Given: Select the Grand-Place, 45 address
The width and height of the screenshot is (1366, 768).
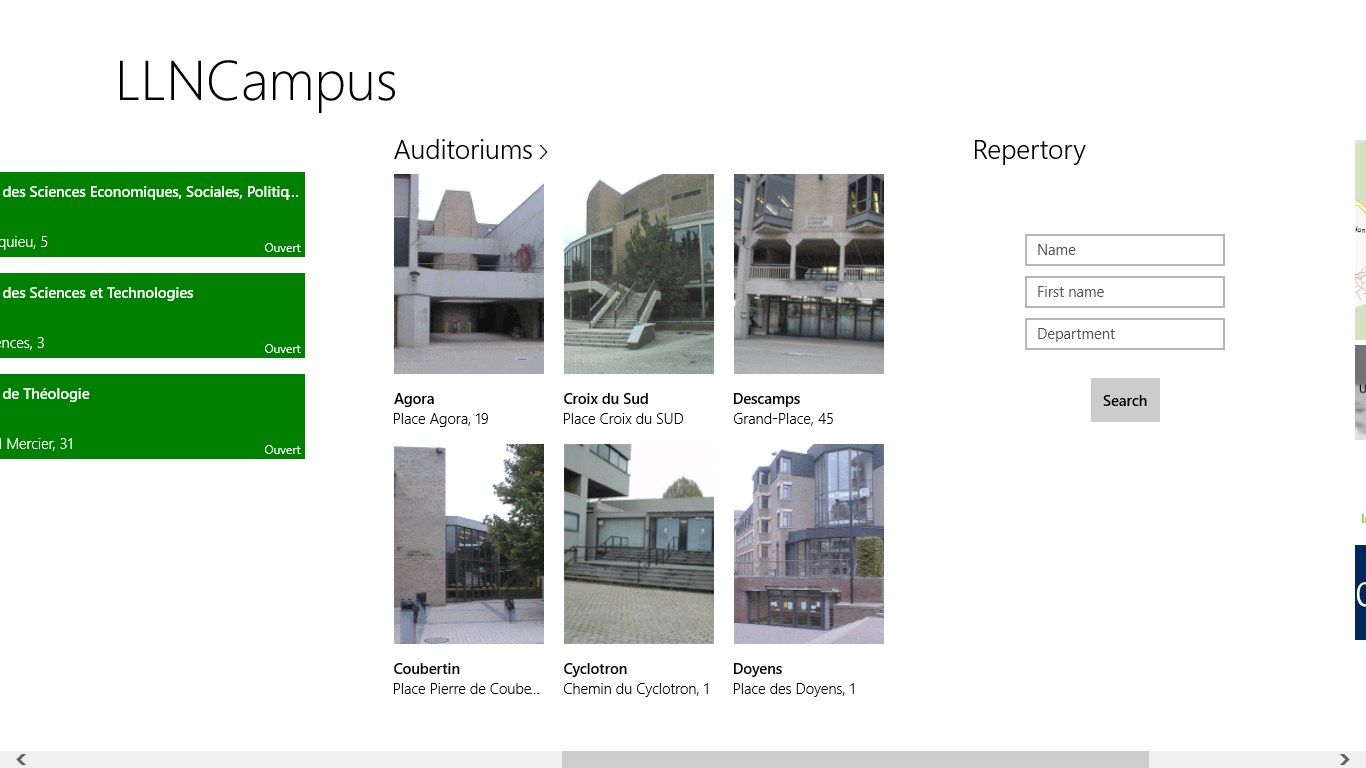Looking at the screenshot, I should [783, 419].
